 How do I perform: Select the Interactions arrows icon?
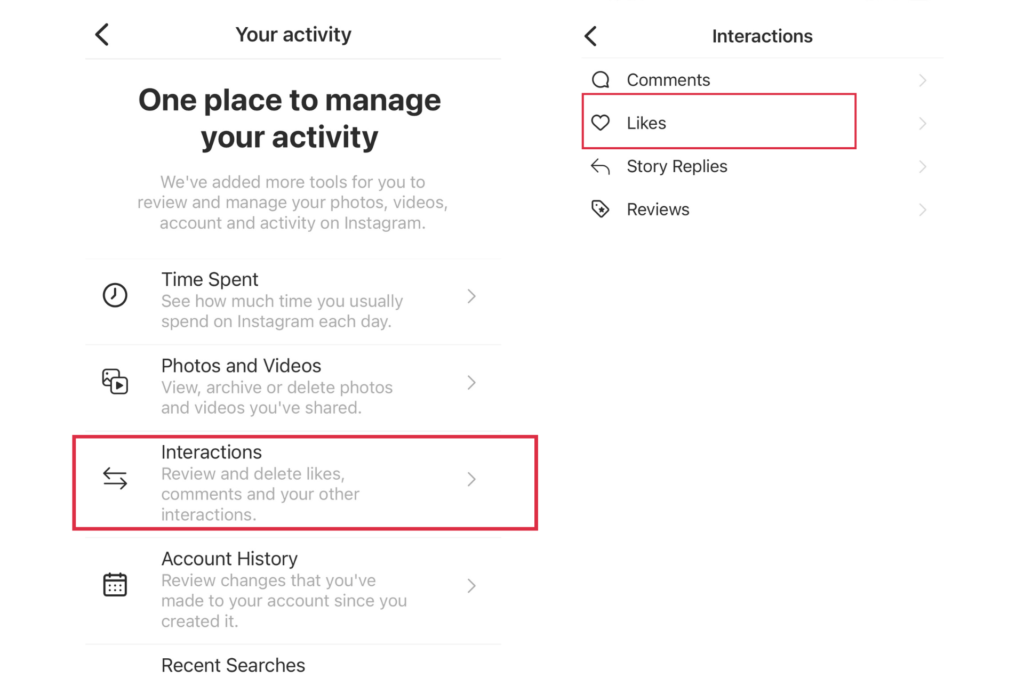pos(115,478)
